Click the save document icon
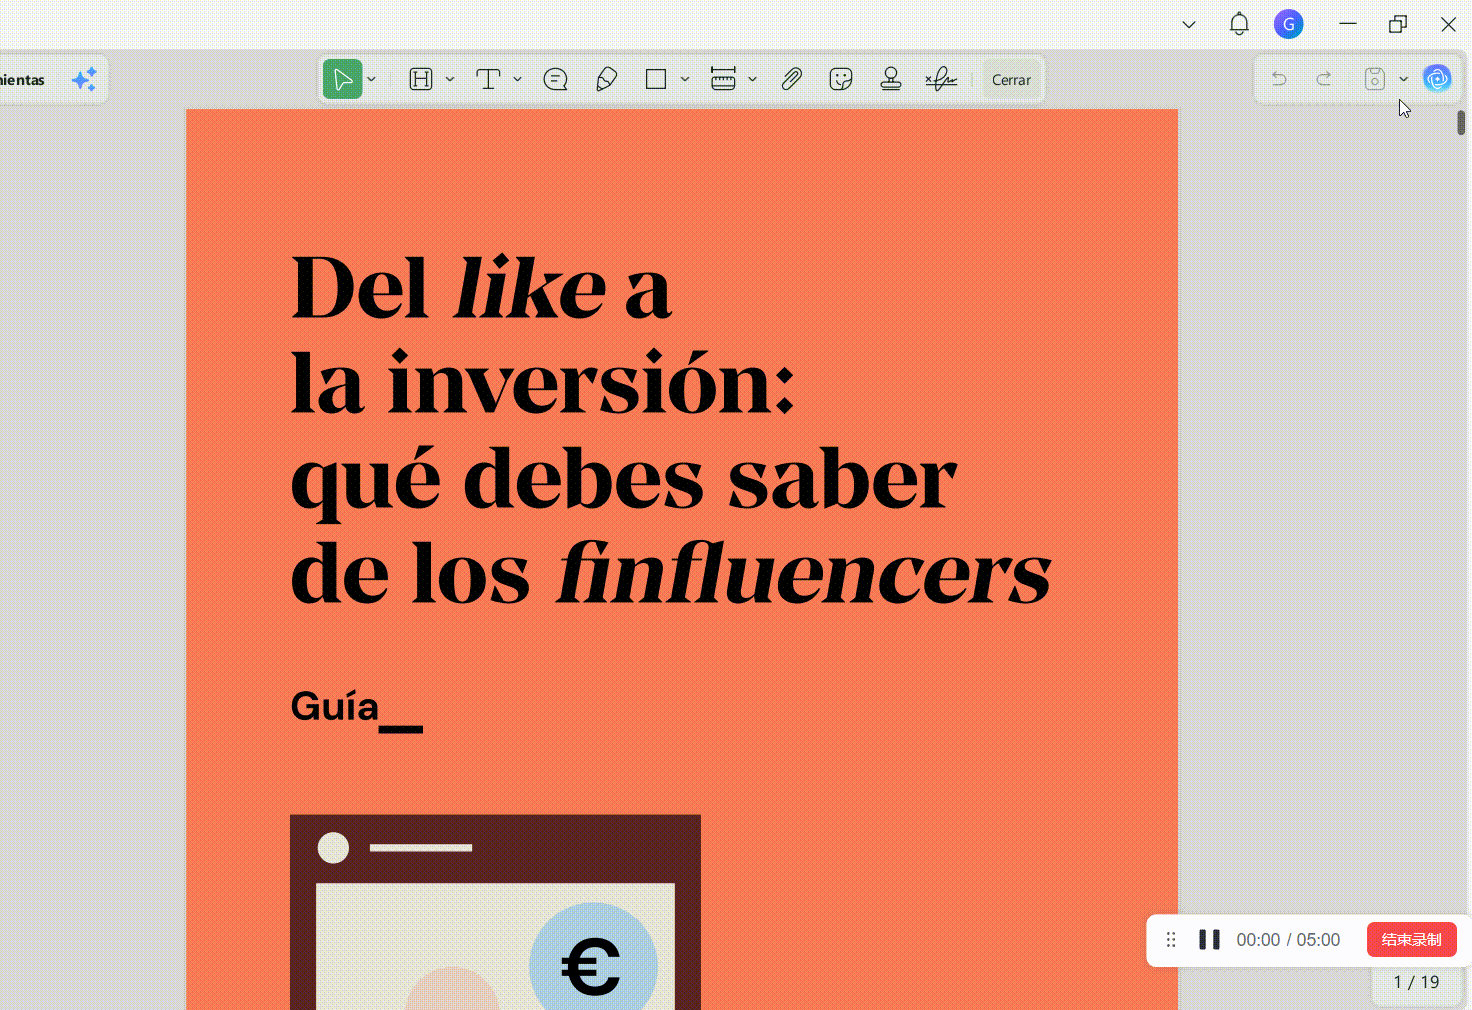 (x=1375, y=79)
